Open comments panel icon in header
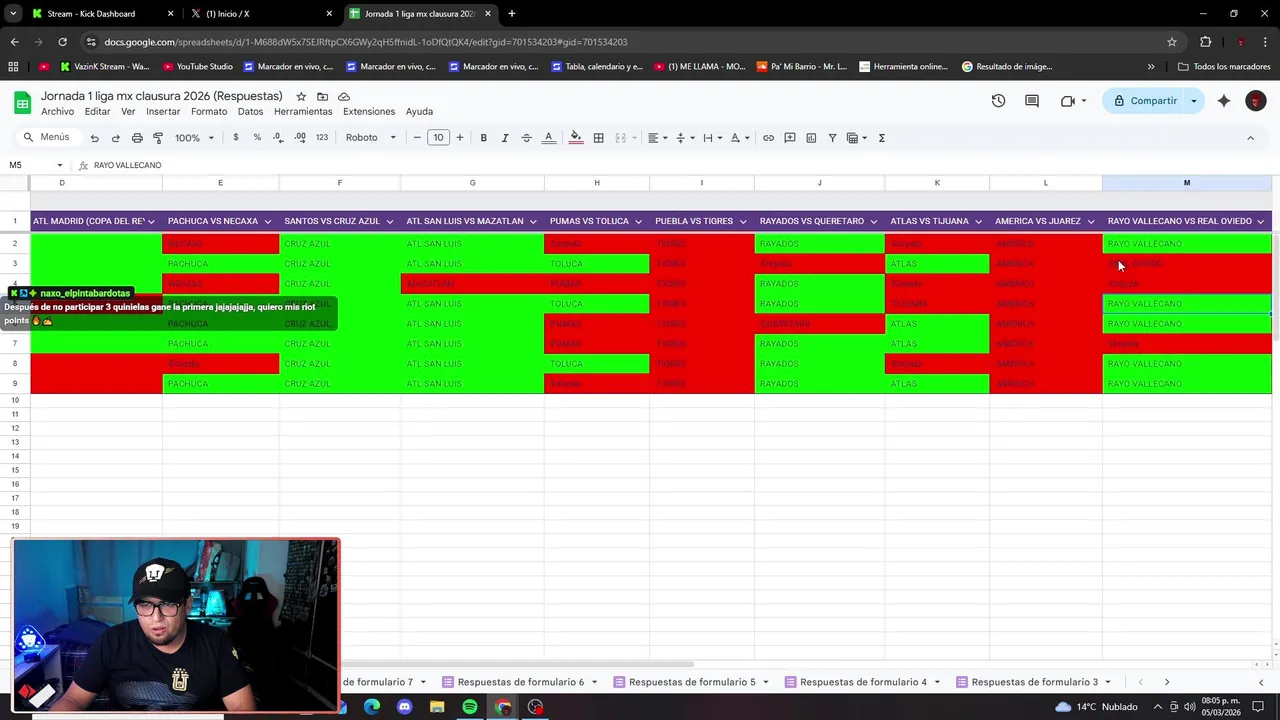This screenshot has height=720, width=1280. point(1032,101)
